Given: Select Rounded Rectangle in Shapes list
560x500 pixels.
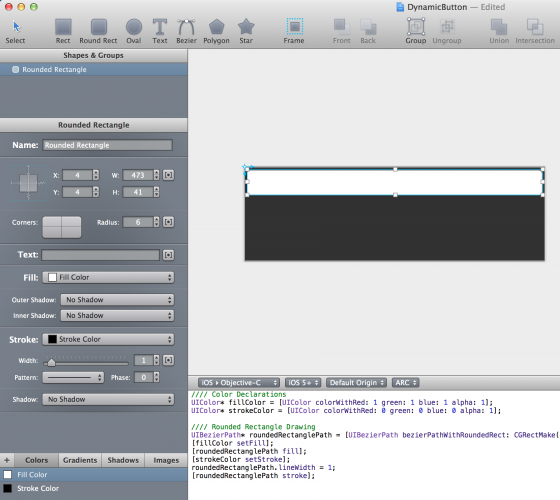Looking at the screenshot, I should point(94,70).
